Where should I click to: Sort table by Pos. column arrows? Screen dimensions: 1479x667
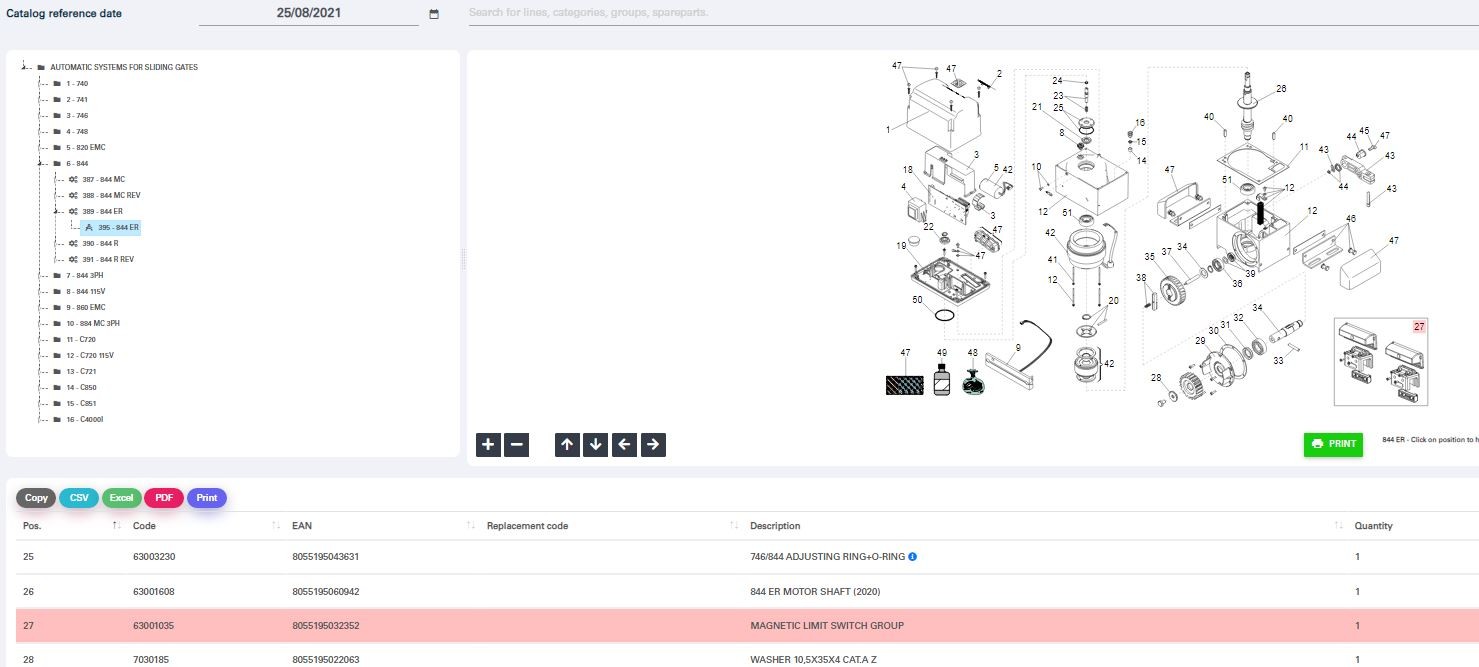tap(117, 526)
